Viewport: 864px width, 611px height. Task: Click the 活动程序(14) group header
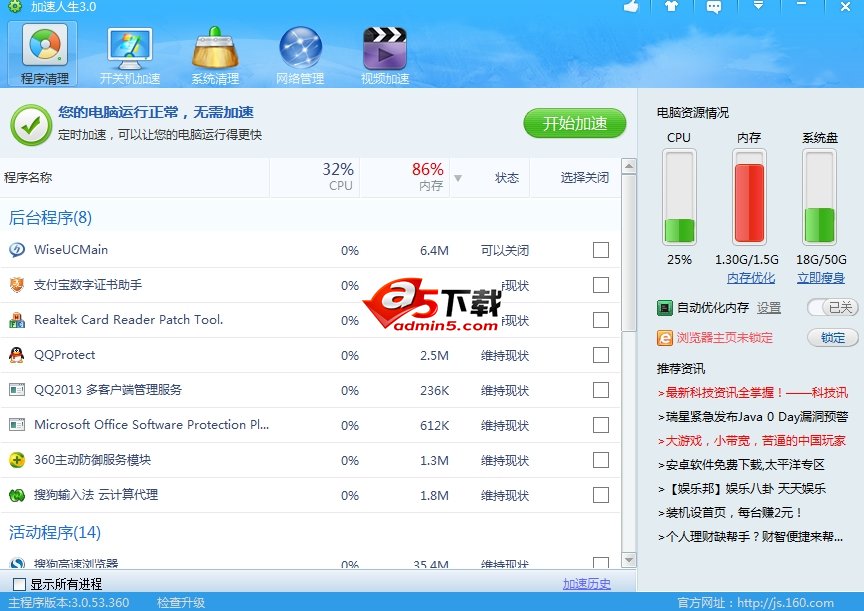pos(55,532)
